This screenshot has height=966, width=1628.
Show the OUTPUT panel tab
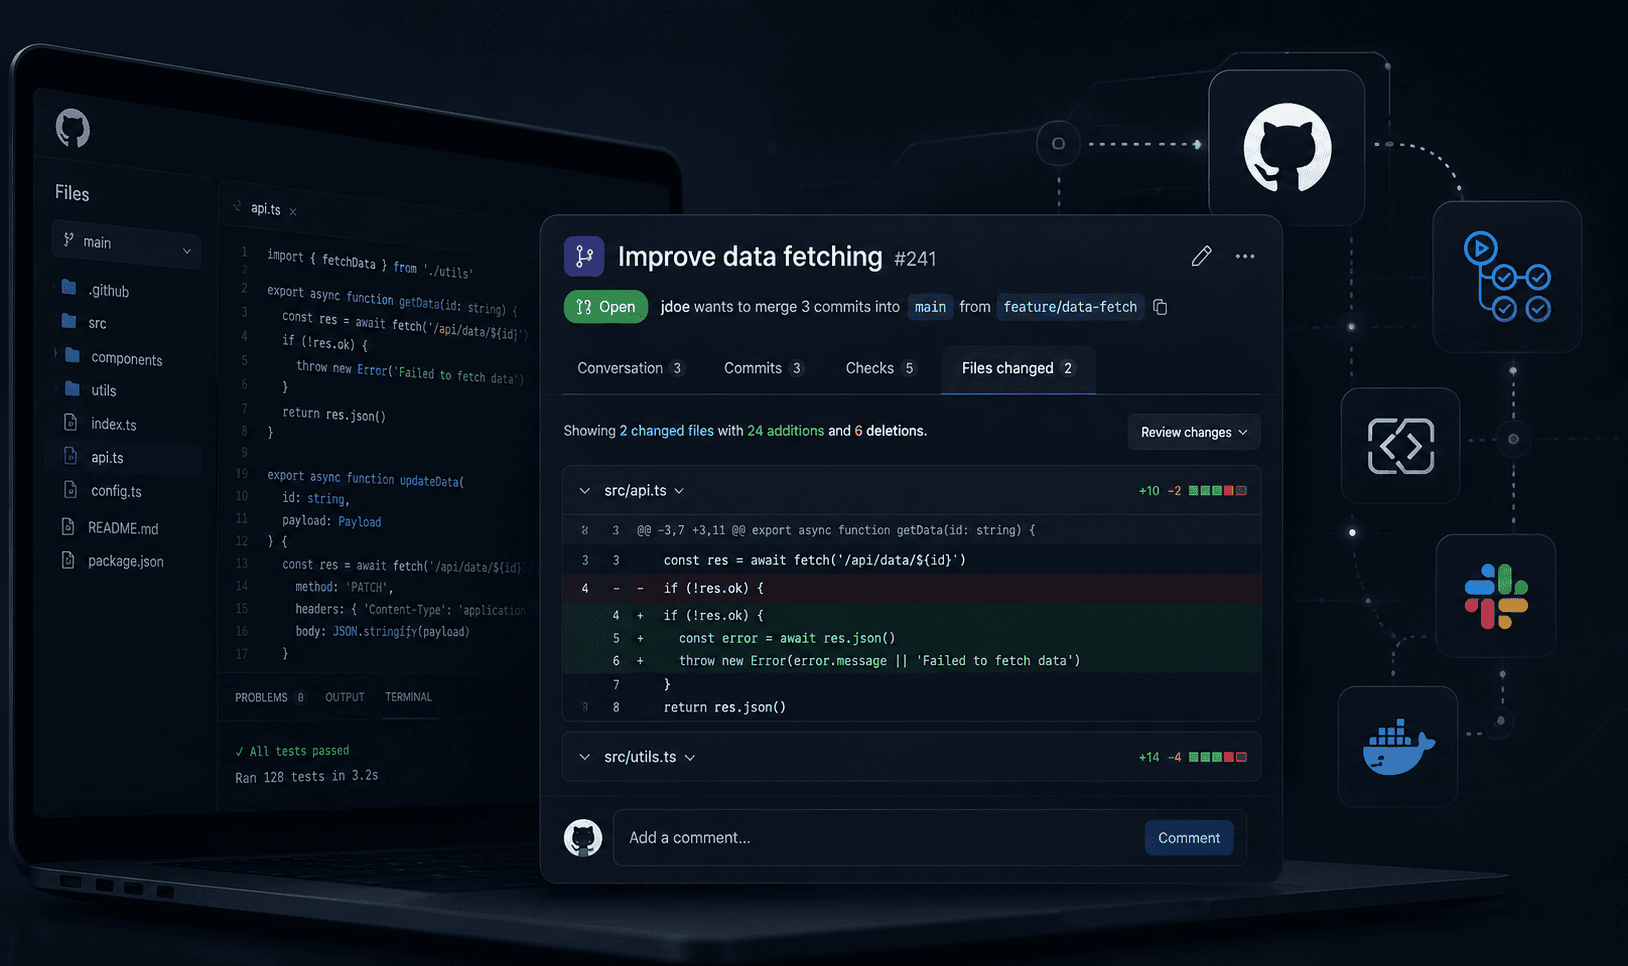(345, 697)
